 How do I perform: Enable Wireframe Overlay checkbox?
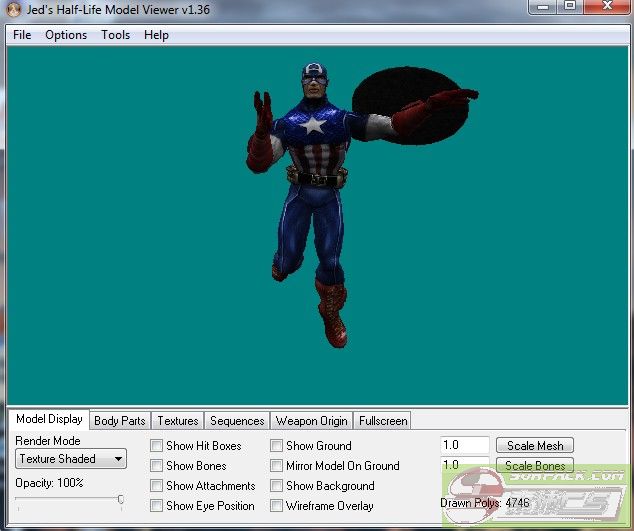point(277,506)
